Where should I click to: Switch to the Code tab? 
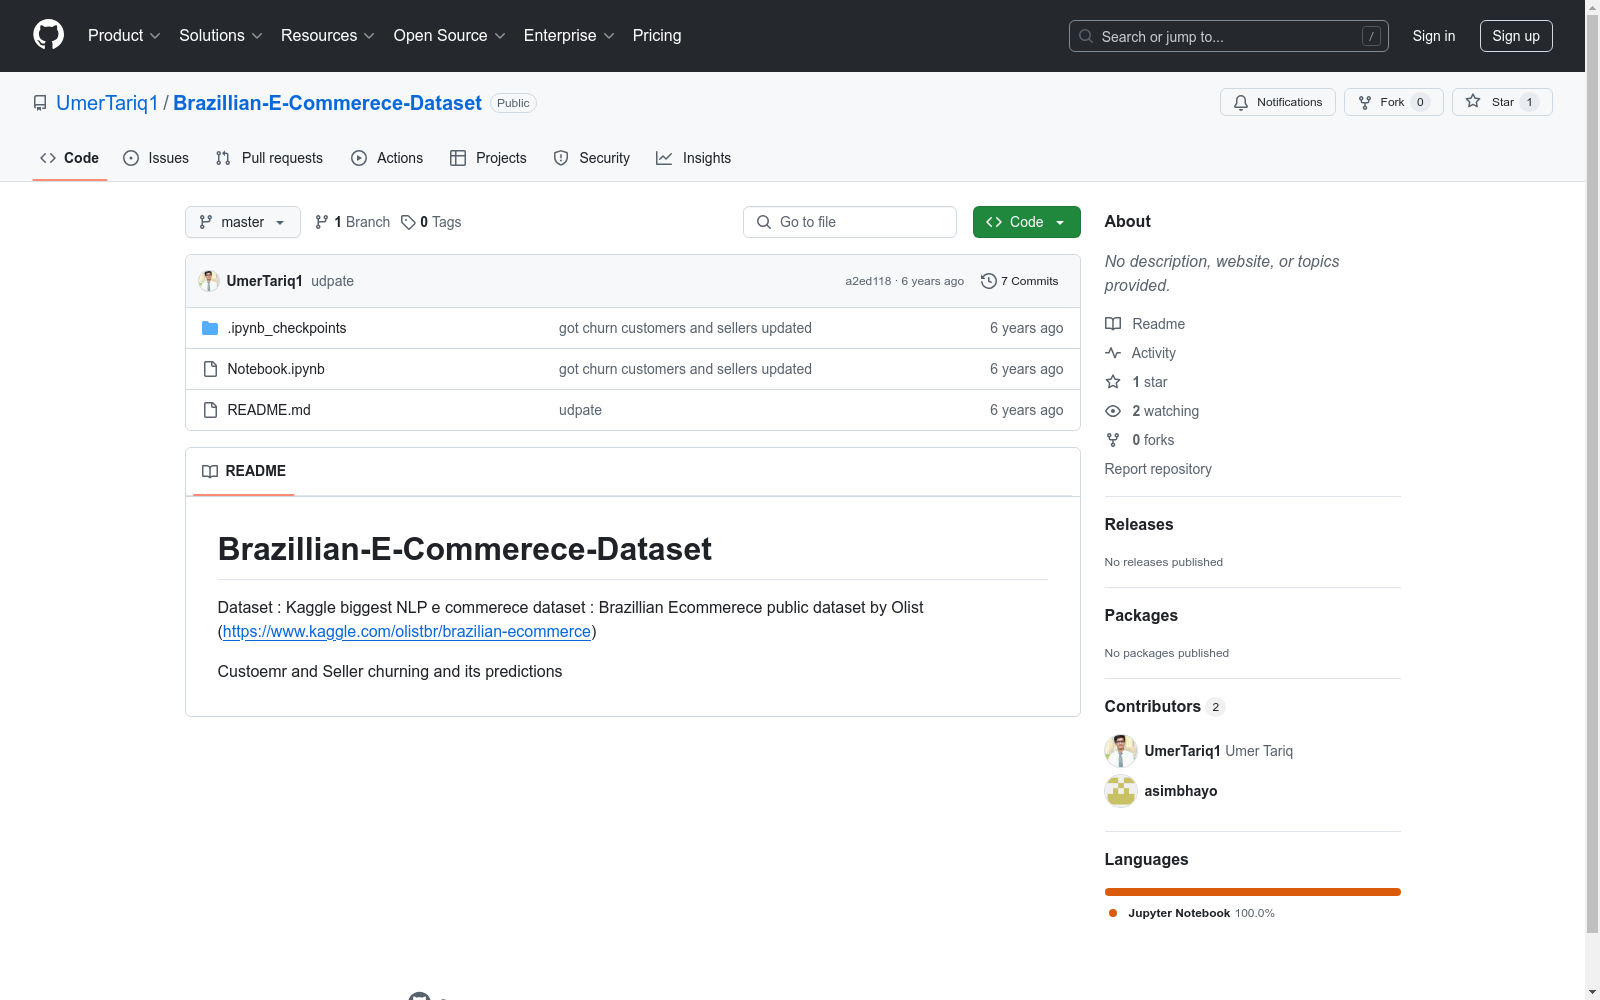point(70,158)
